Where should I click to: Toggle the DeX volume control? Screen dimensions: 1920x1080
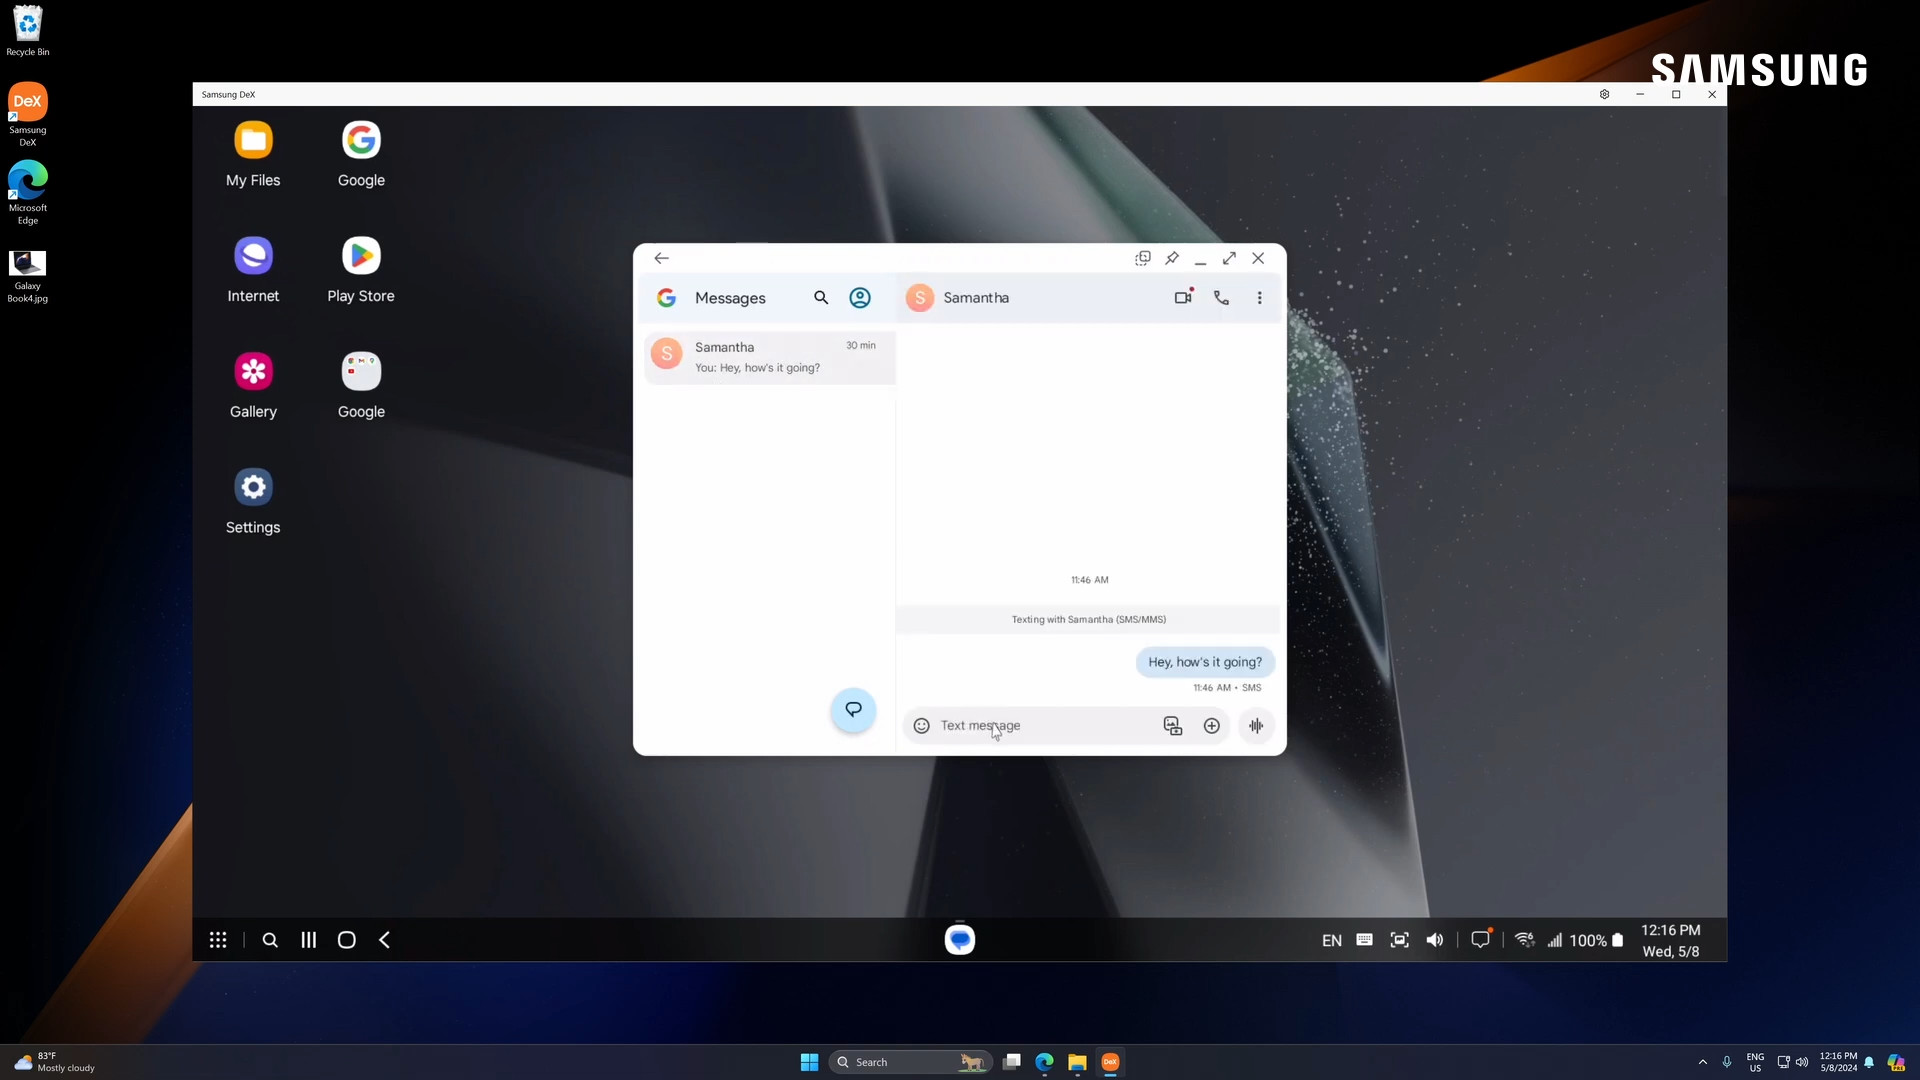[x=1435, y=940]
